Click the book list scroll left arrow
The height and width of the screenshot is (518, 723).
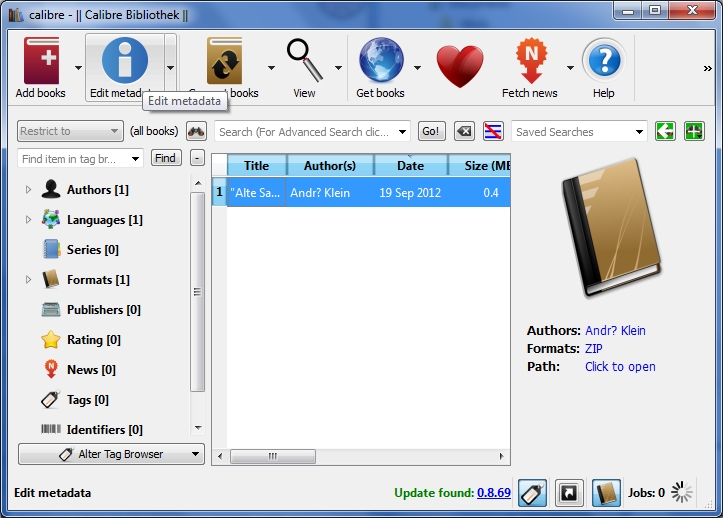[220, 456]
